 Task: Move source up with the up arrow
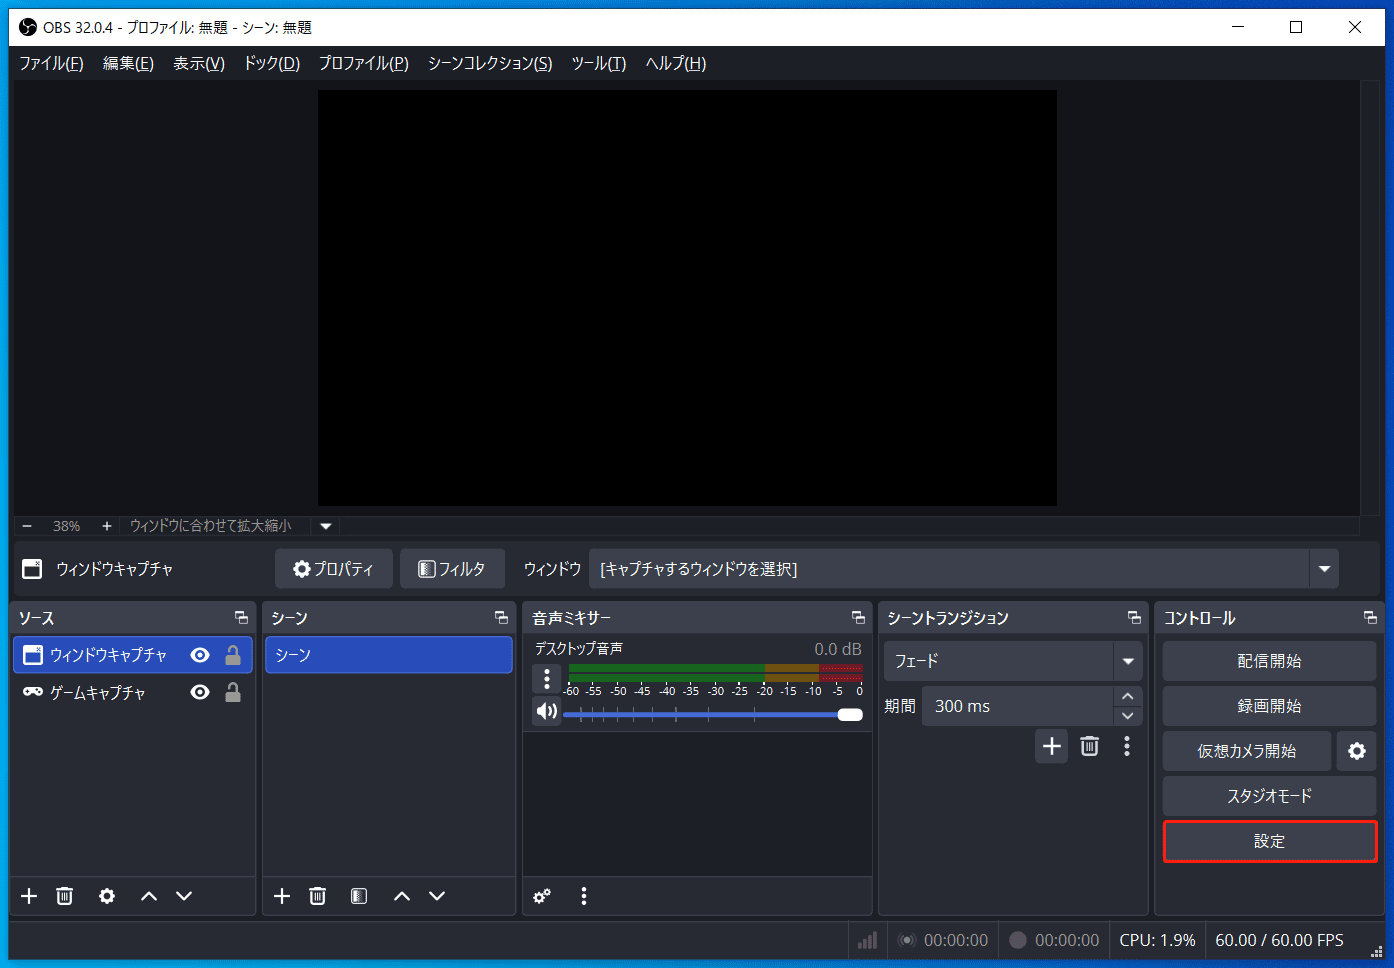(149, 896)
